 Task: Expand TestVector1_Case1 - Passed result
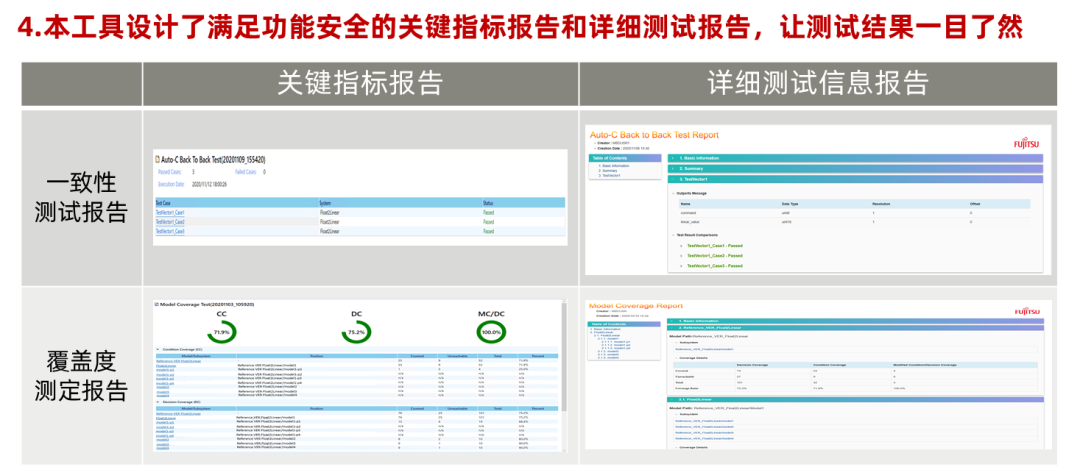[x=714, y=245]
